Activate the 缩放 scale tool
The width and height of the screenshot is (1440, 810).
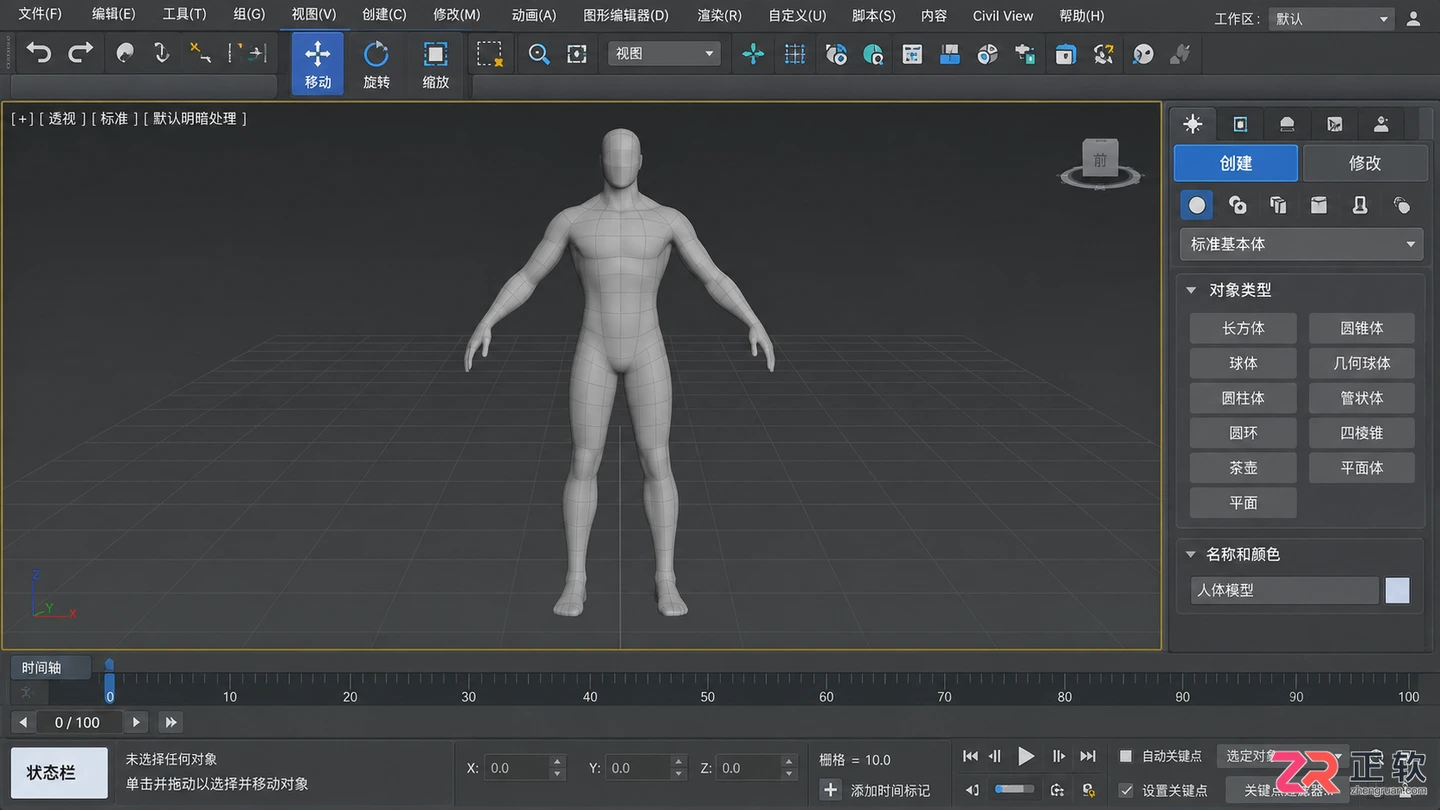tap(435, 64)
